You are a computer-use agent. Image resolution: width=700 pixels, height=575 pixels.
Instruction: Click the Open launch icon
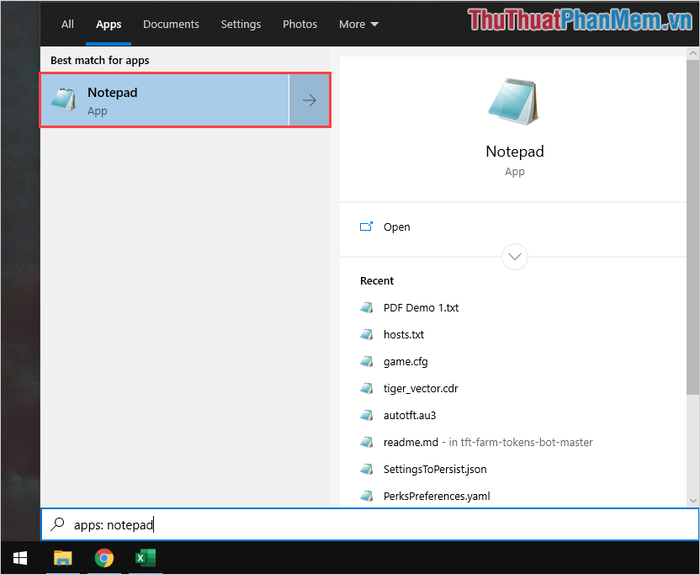tap(366, 226)
